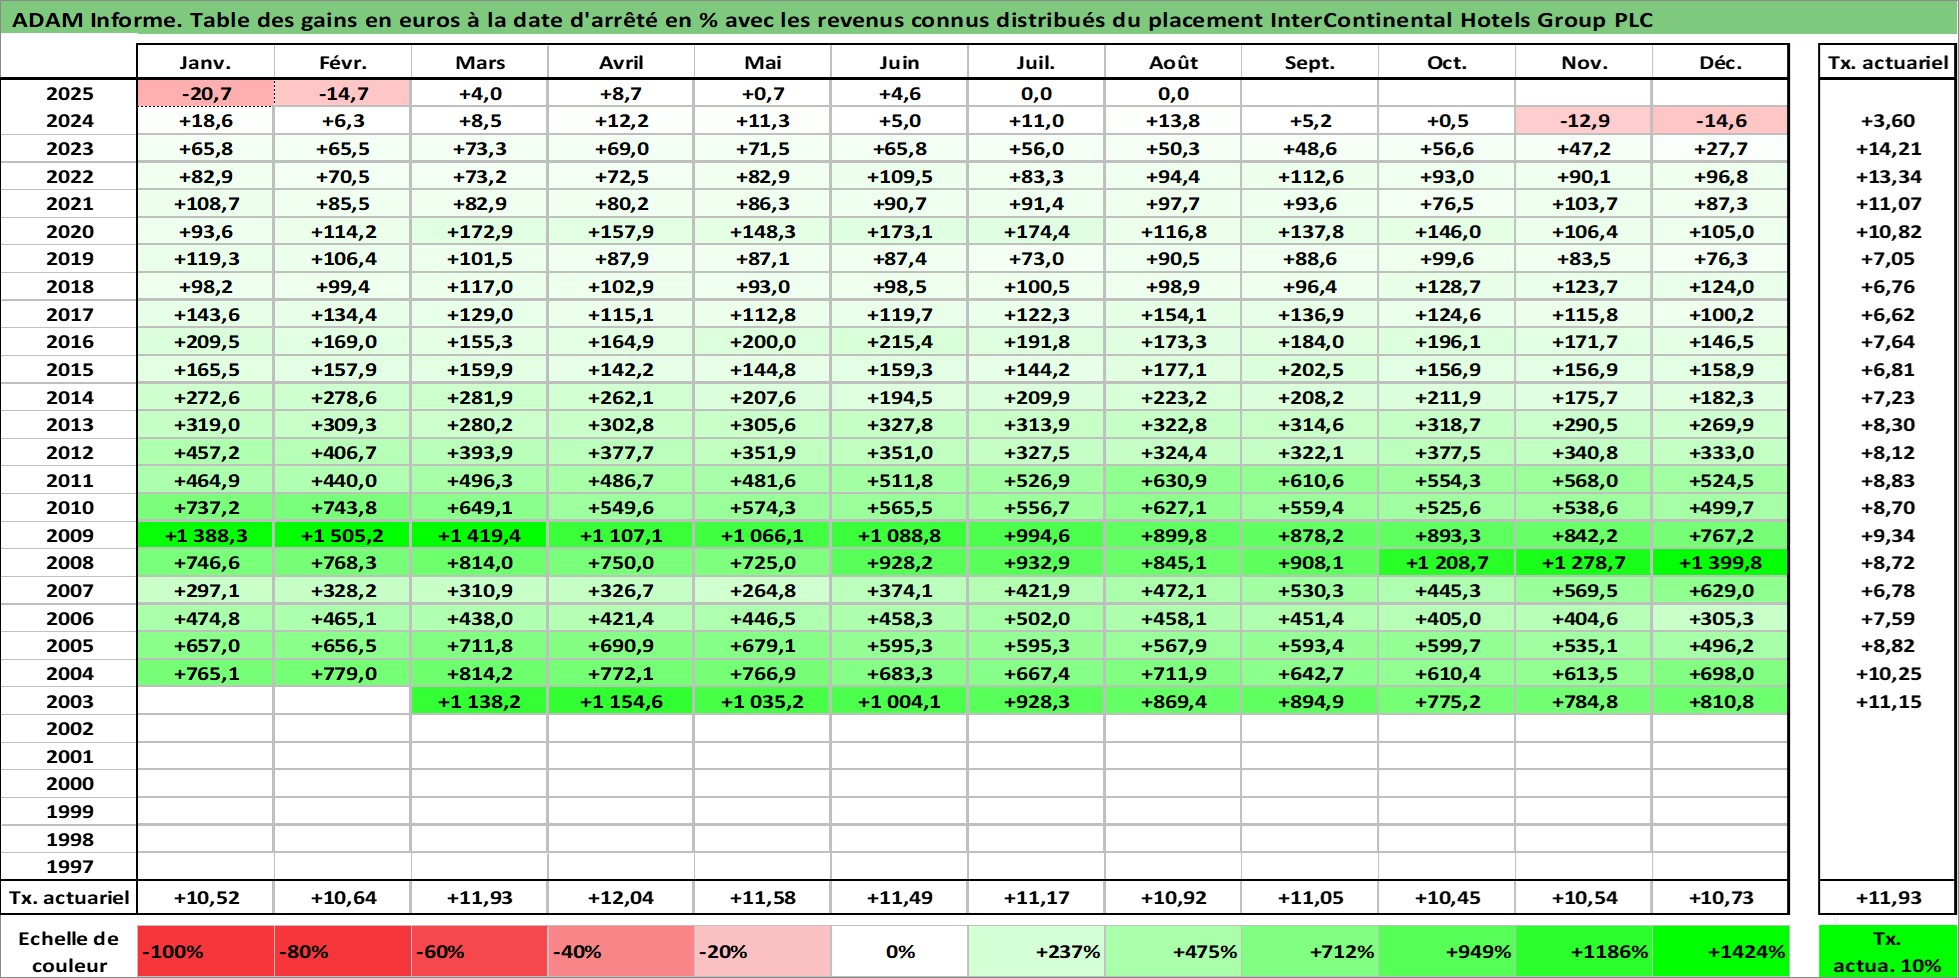The image size is (1959, 978).
Task: Select the -12,9 cell for November 2024
Action: 1584,121
